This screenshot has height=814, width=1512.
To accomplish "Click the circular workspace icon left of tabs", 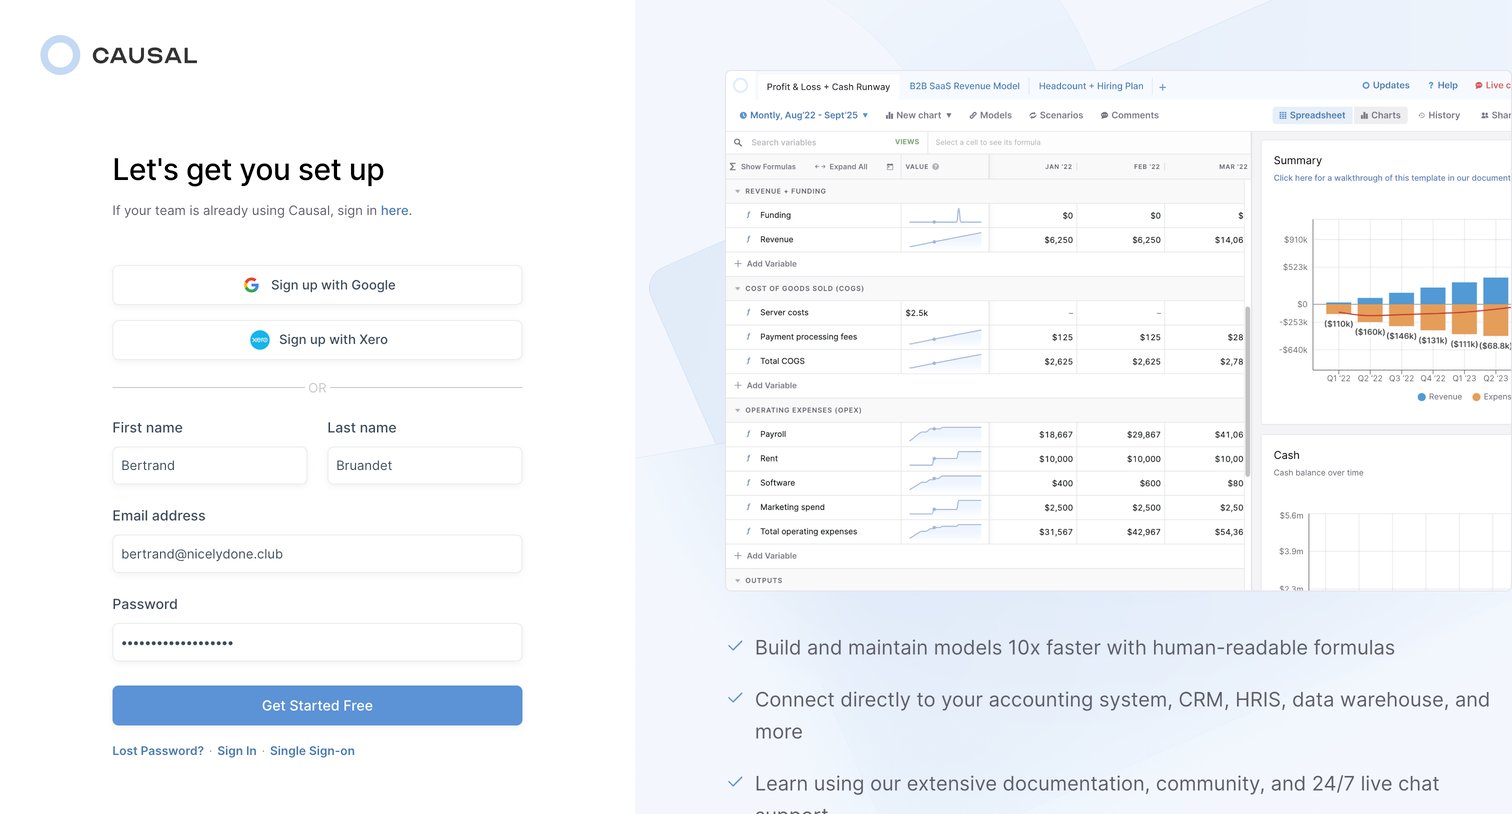I will (741, 86).
